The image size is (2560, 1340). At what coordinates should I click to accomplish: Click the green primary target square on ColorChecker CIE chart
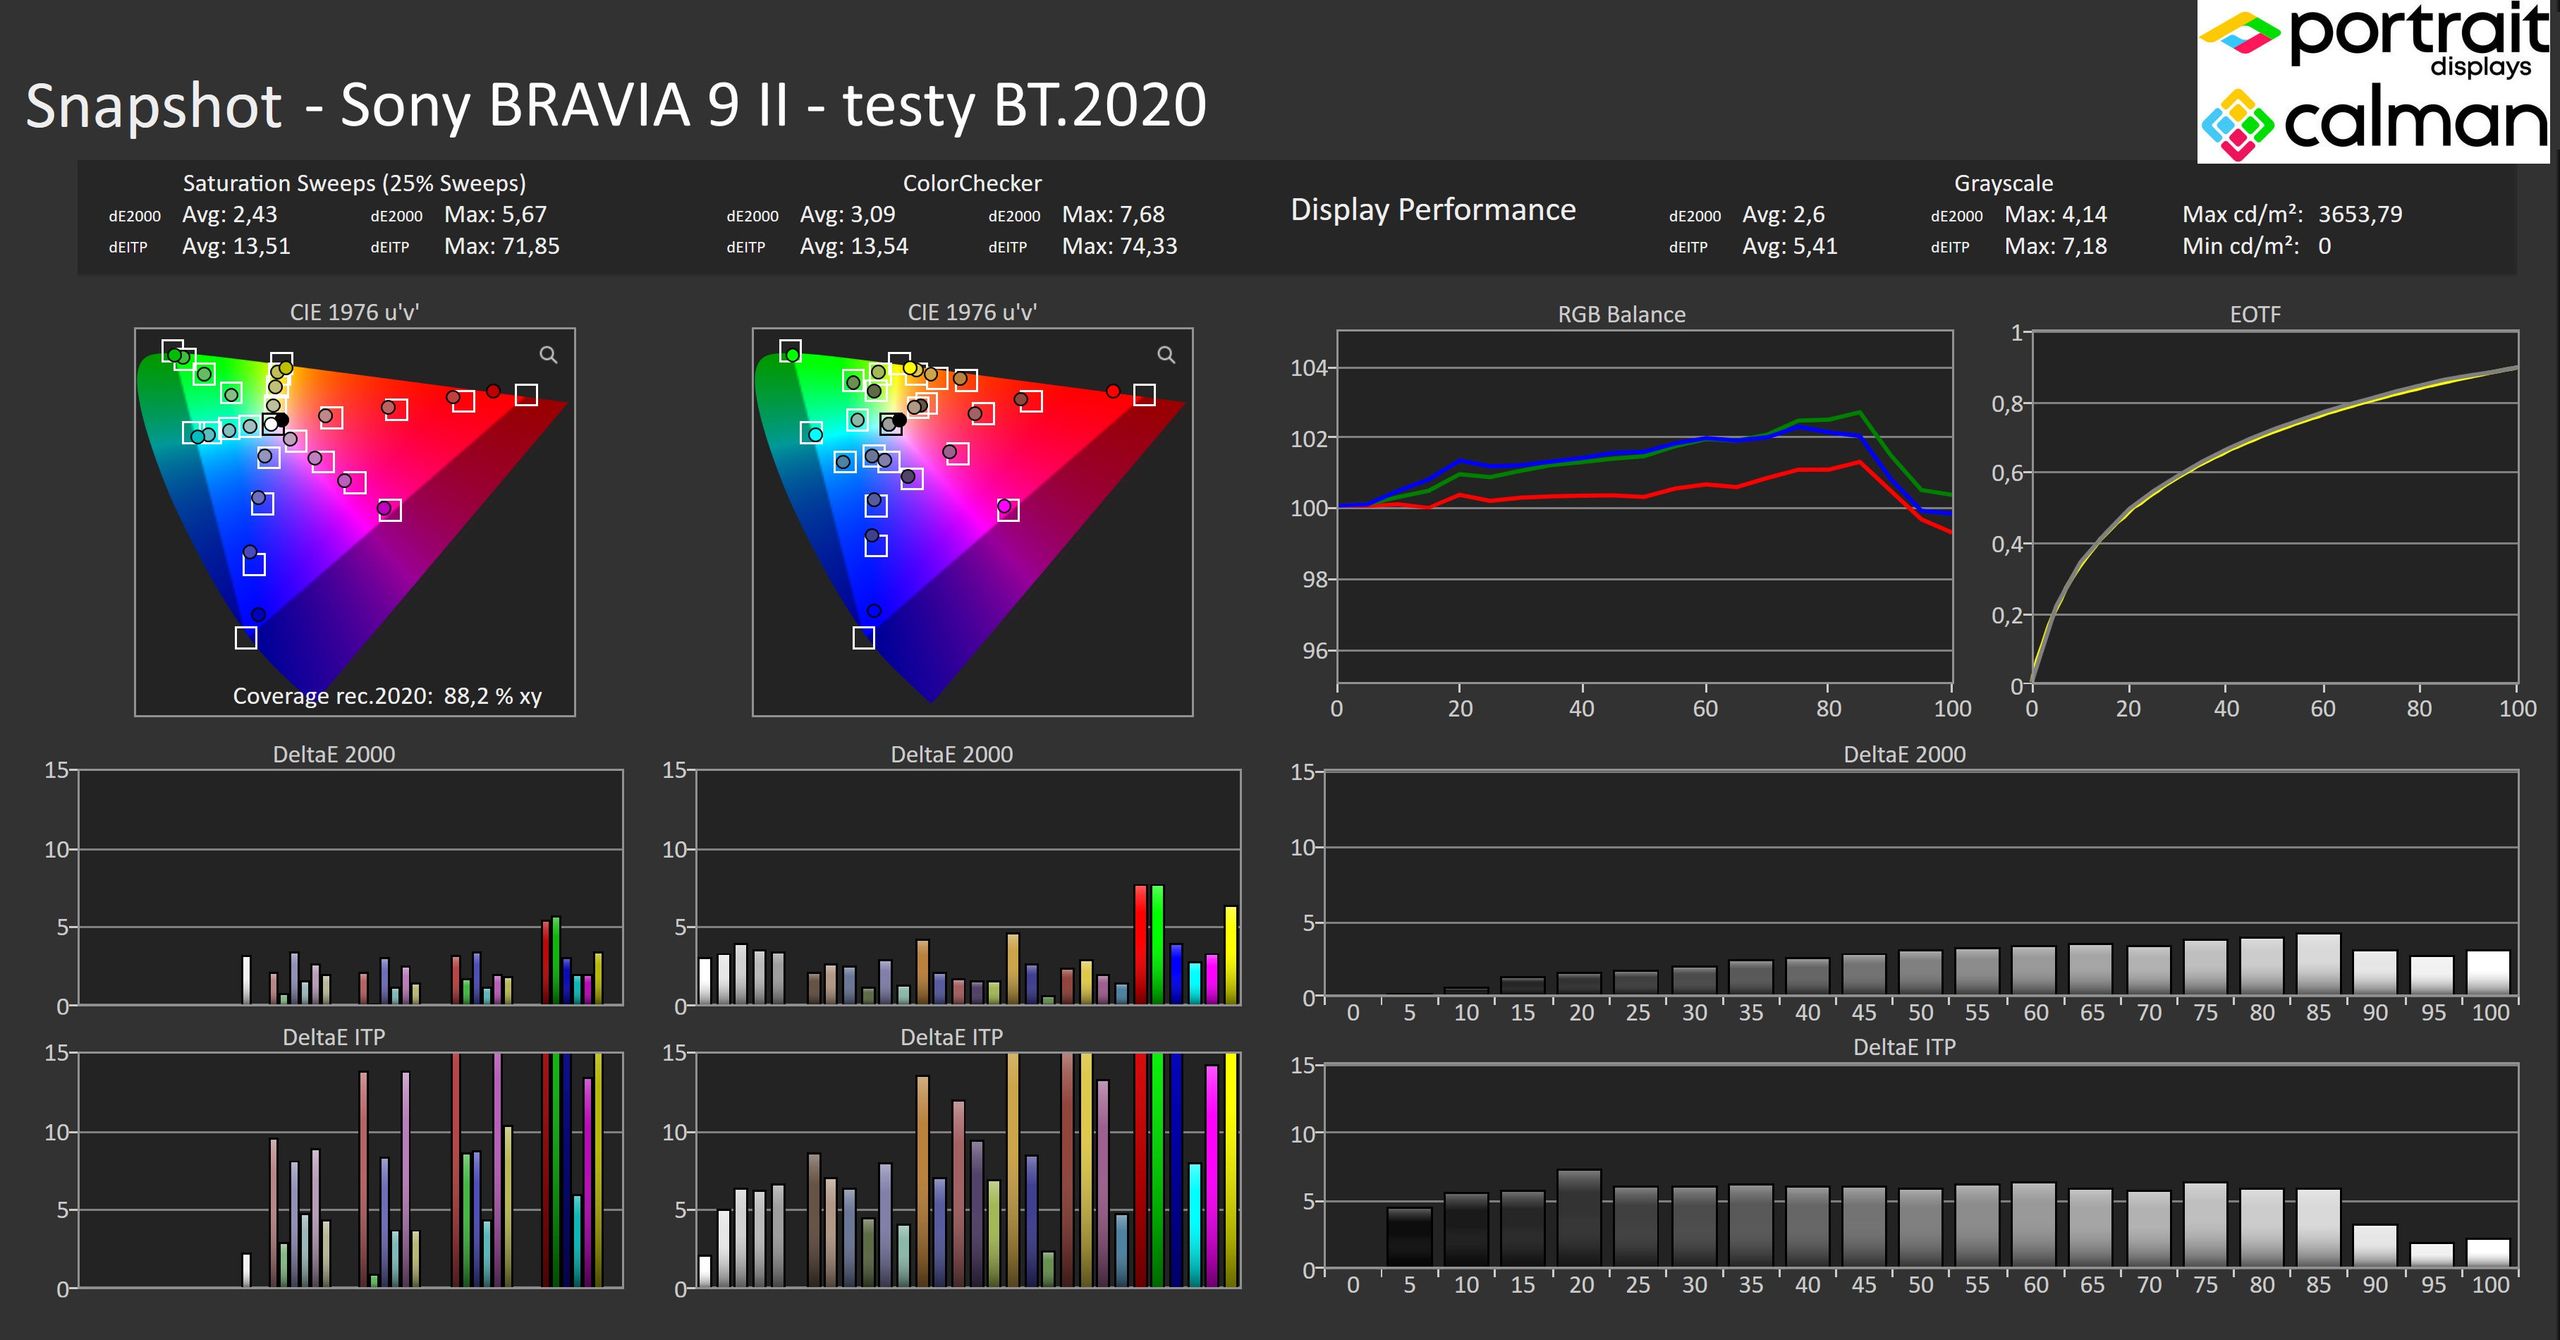point(790,351)
